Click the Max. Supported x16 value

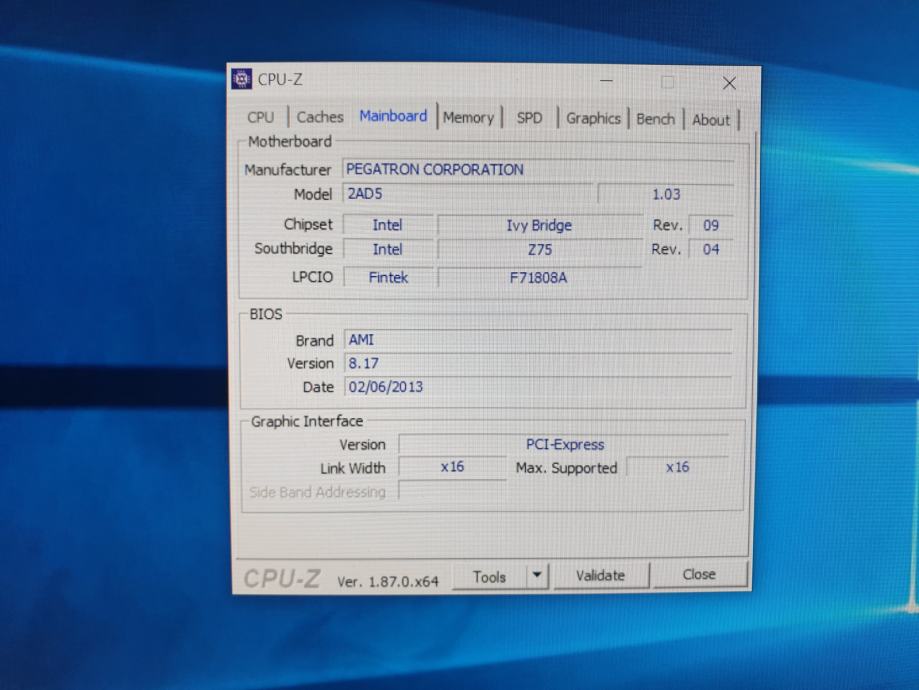(678, 467)
